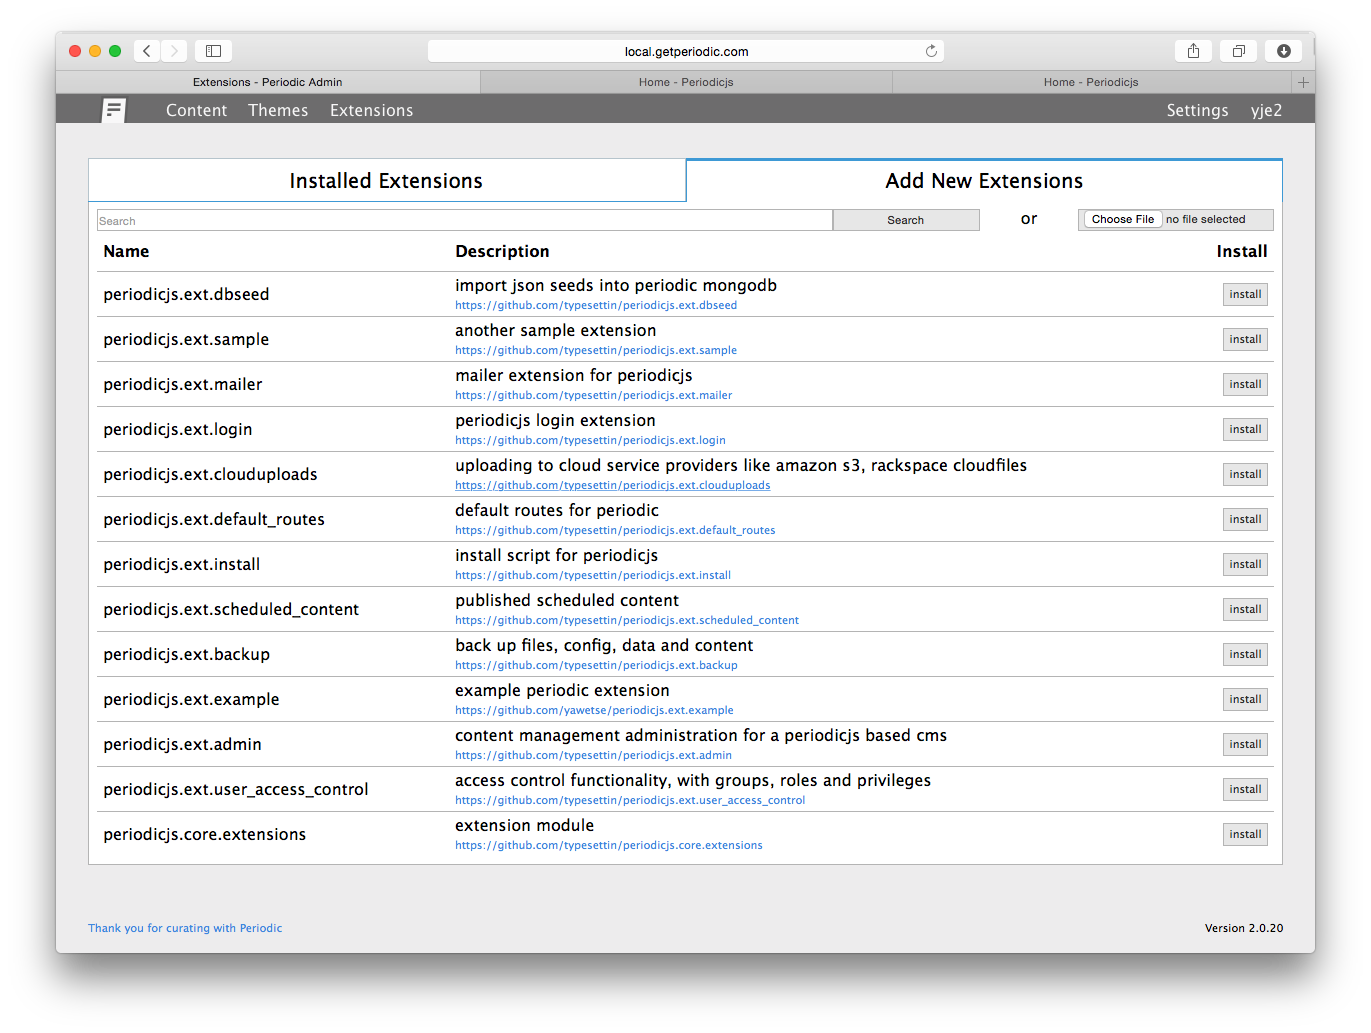Show all tabs icon in Safari
Screen dimensions: 1371x1033
[x=1238, y=51]
